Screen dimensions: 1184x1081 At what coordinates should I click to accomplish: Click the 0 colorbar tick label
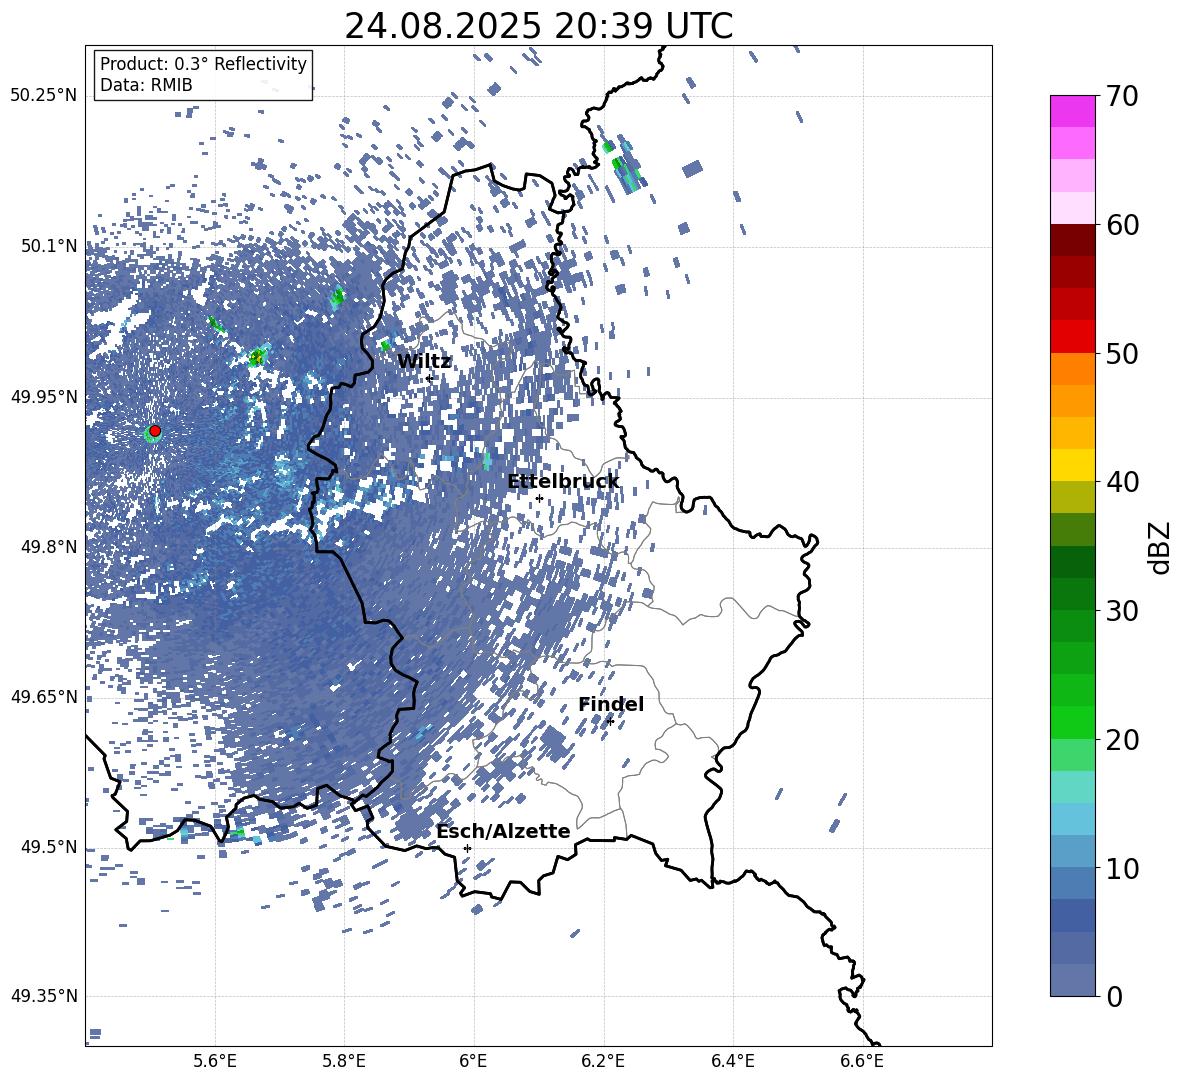pyautogui.click(x=1115, y=996)
